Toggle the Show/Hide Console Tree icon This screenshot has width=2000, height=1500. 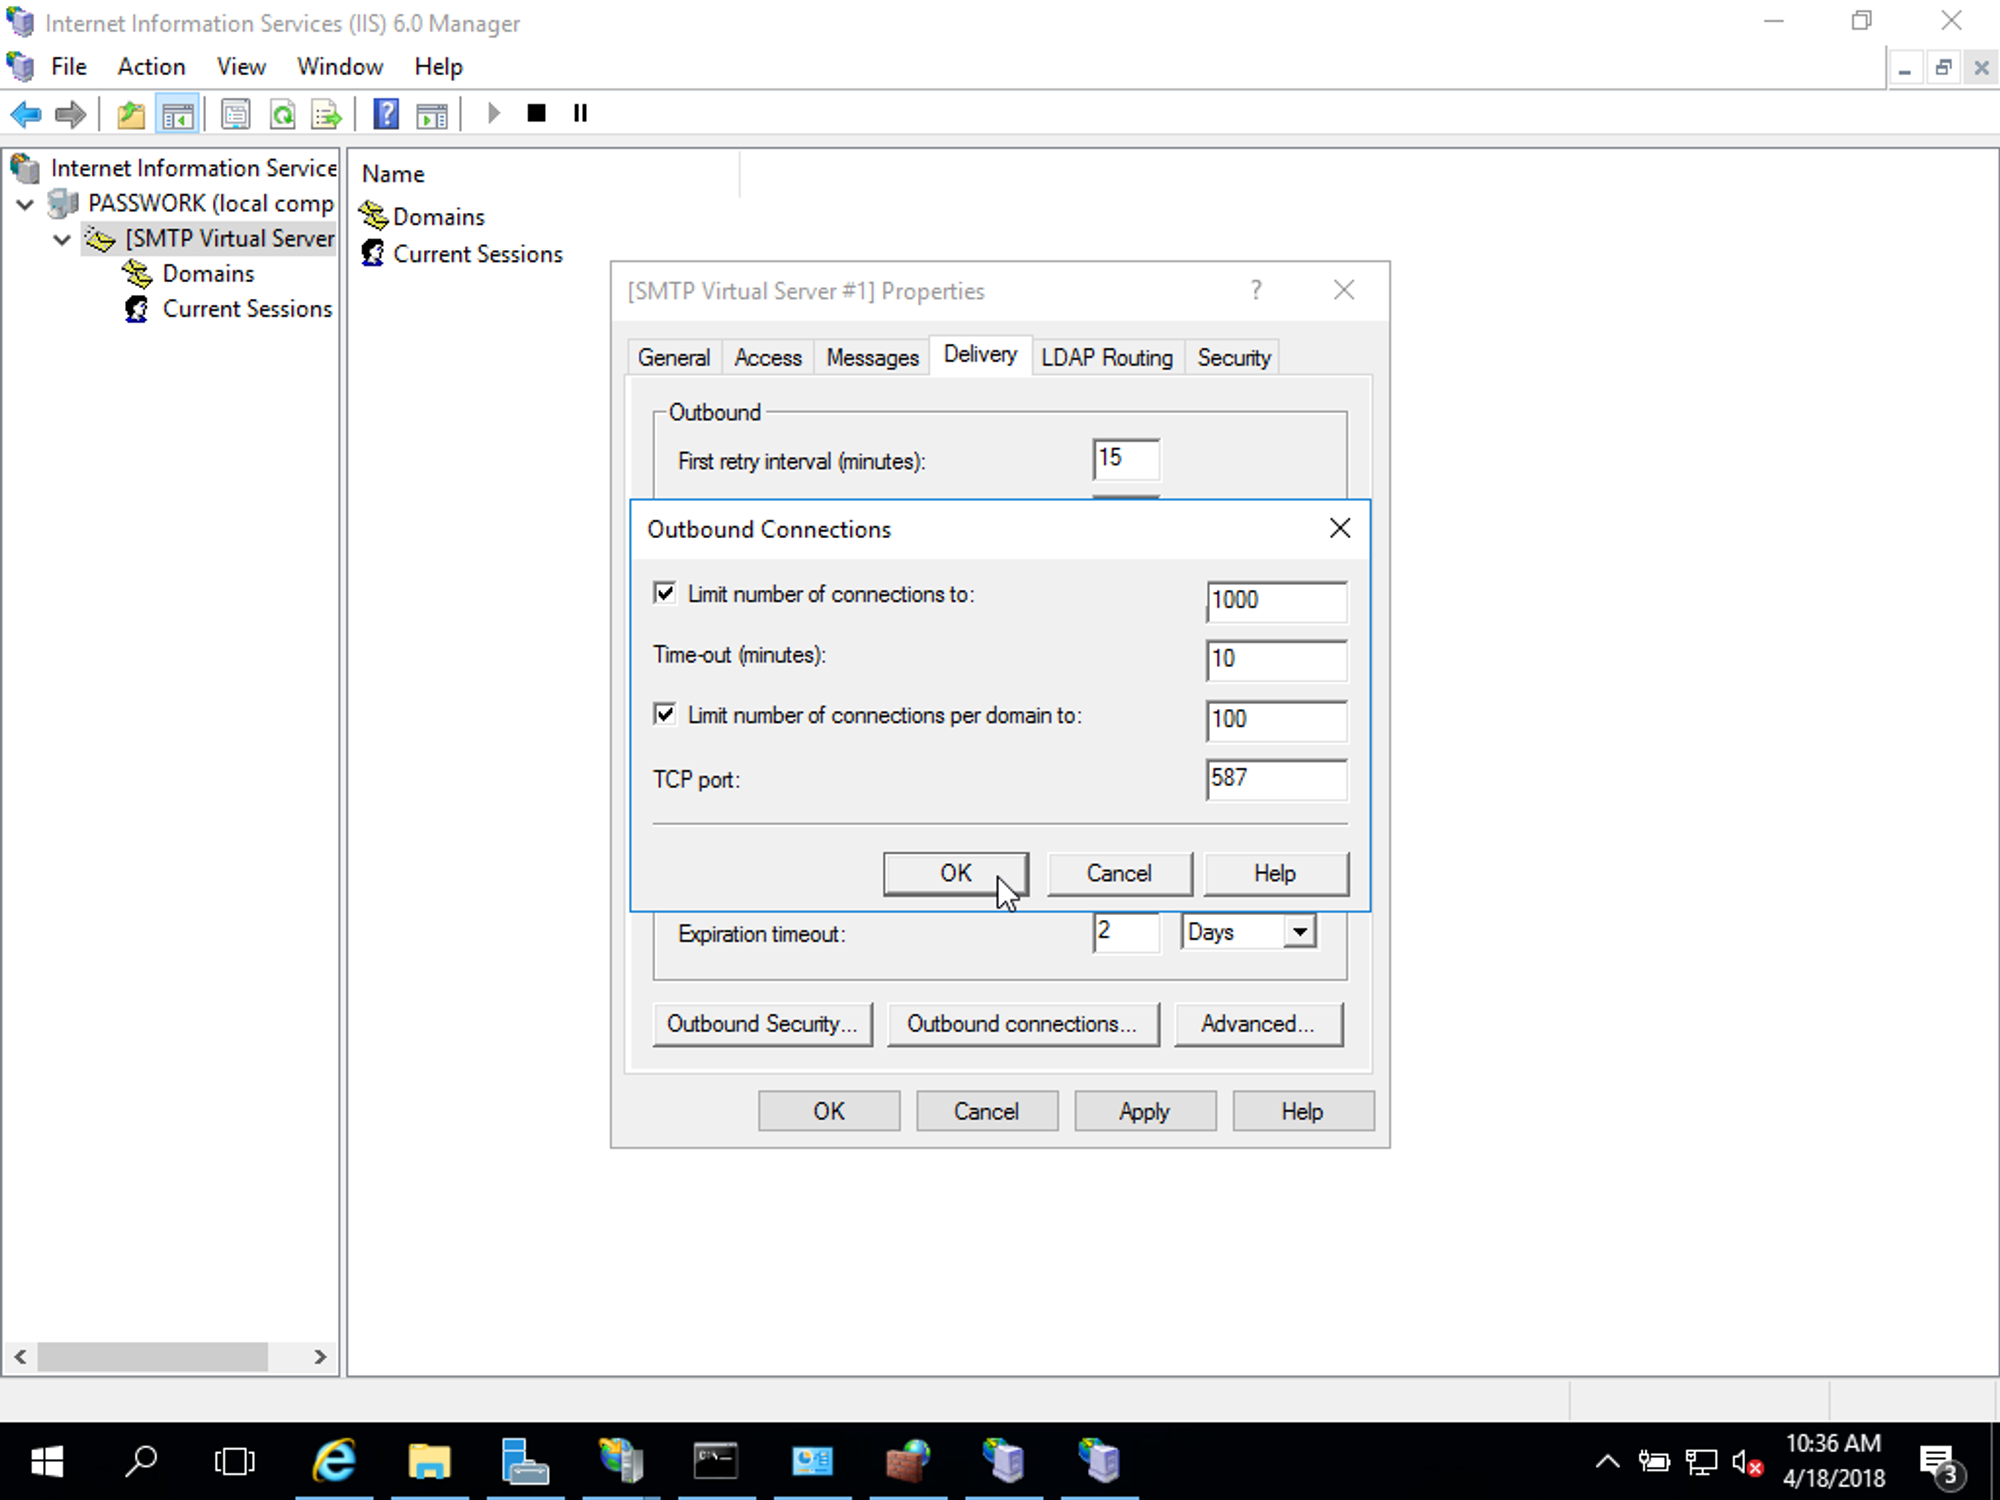pos(178,113)
